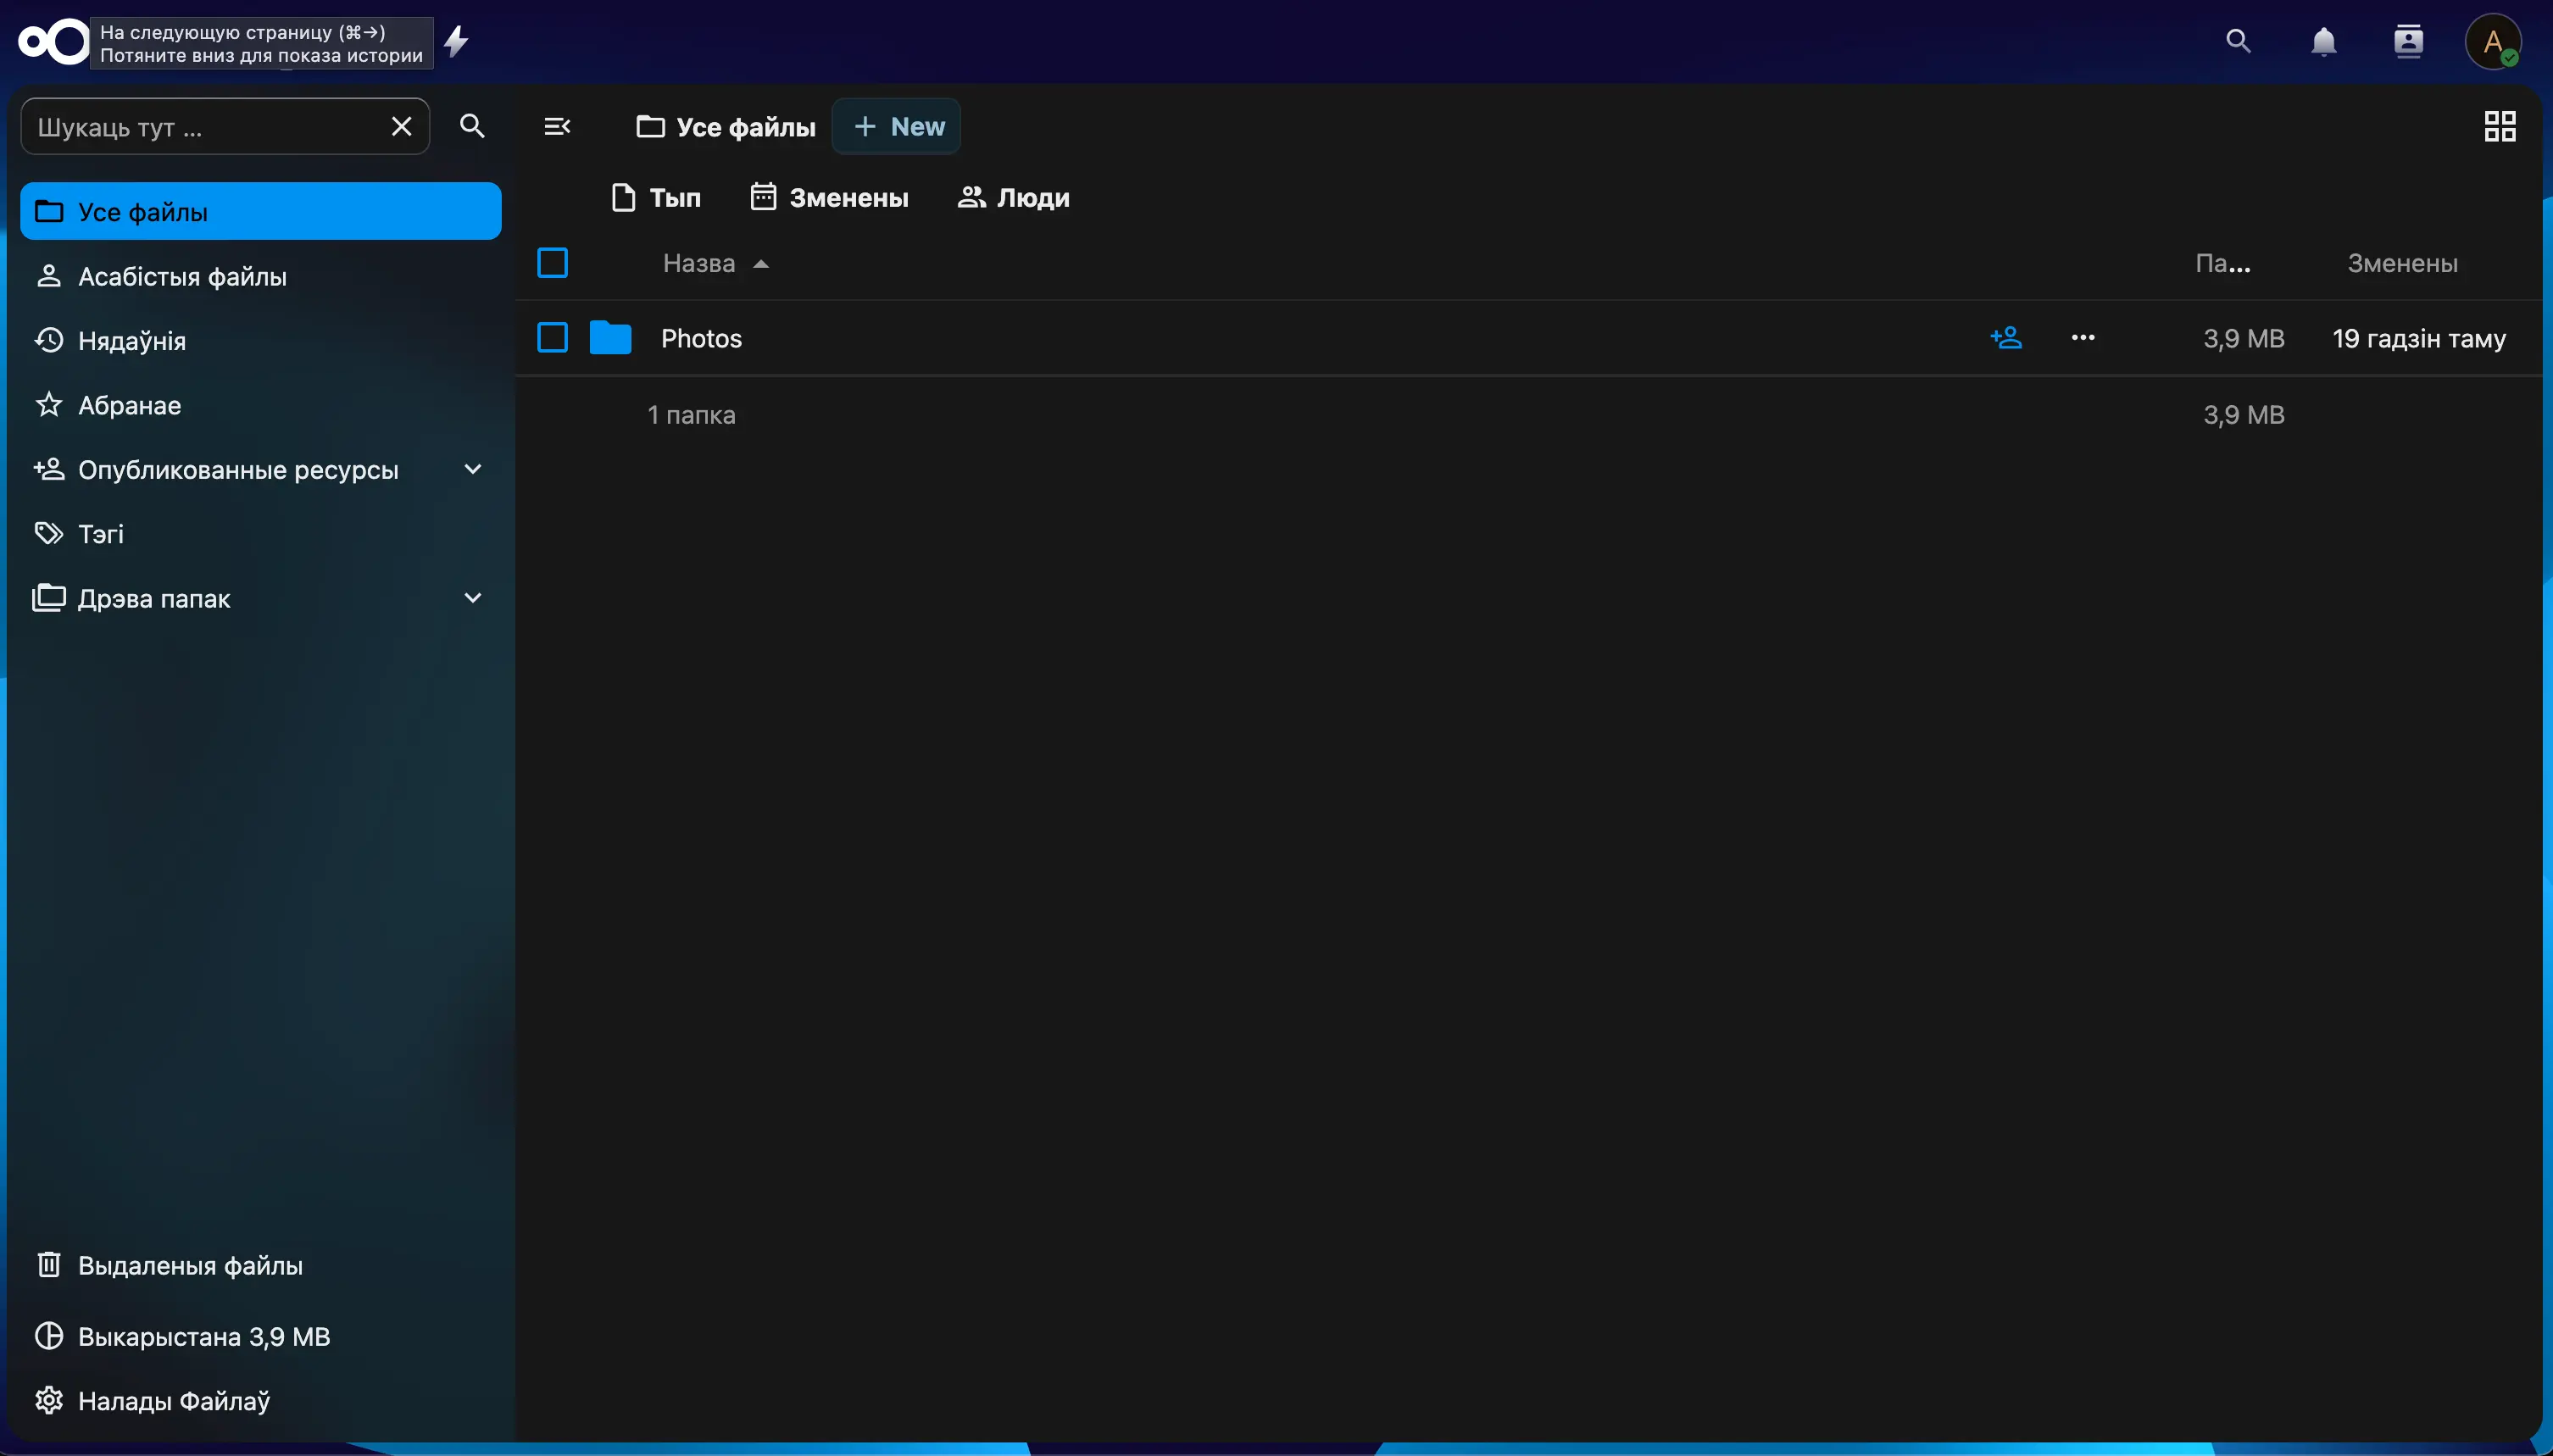Click the New button
The height and width of the screenshot is (1456, 2553).
(x=897, y=127)
